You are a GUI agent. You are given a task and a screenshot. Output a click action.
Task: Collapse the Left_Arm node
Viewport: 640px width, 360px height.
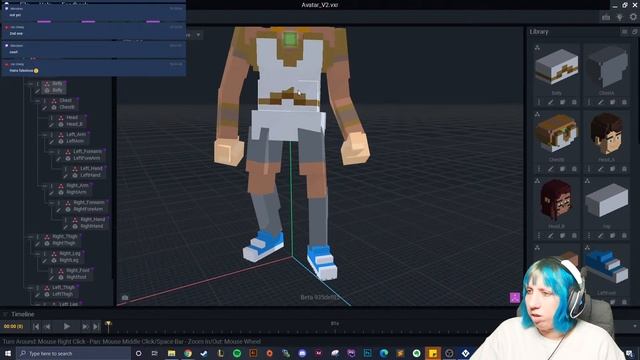click(x=44, y=135)
